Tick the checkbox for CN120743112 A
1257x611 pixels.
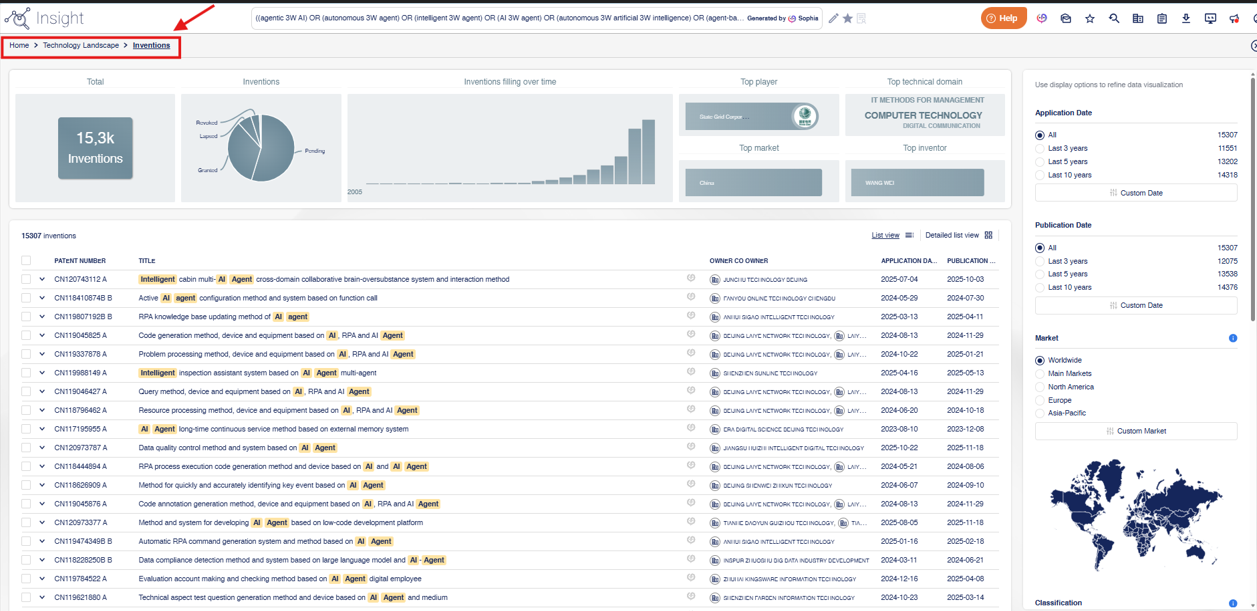tap(26, 280)
